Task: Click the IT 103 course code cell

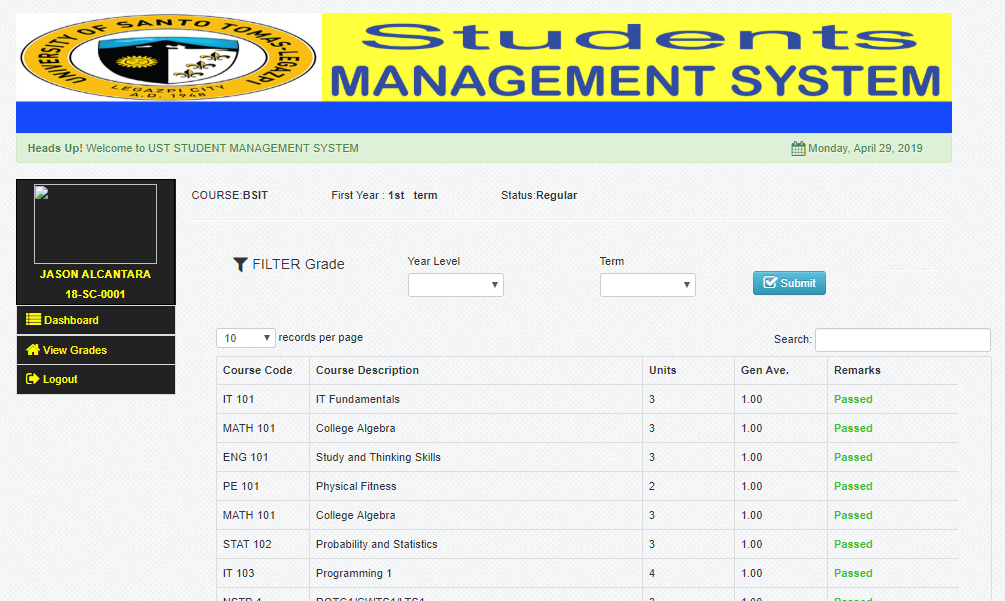Action: pos(263,573)
